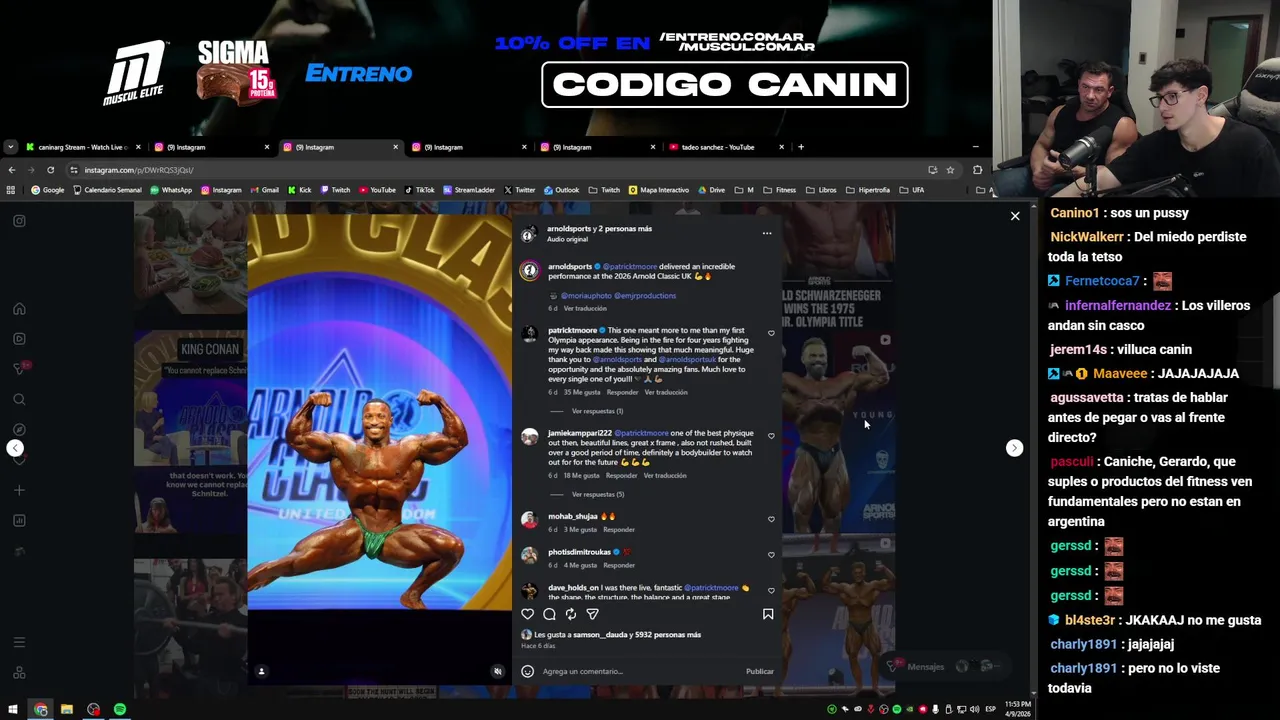Like mohab_shujaa's comment

(x=771, y=519)
